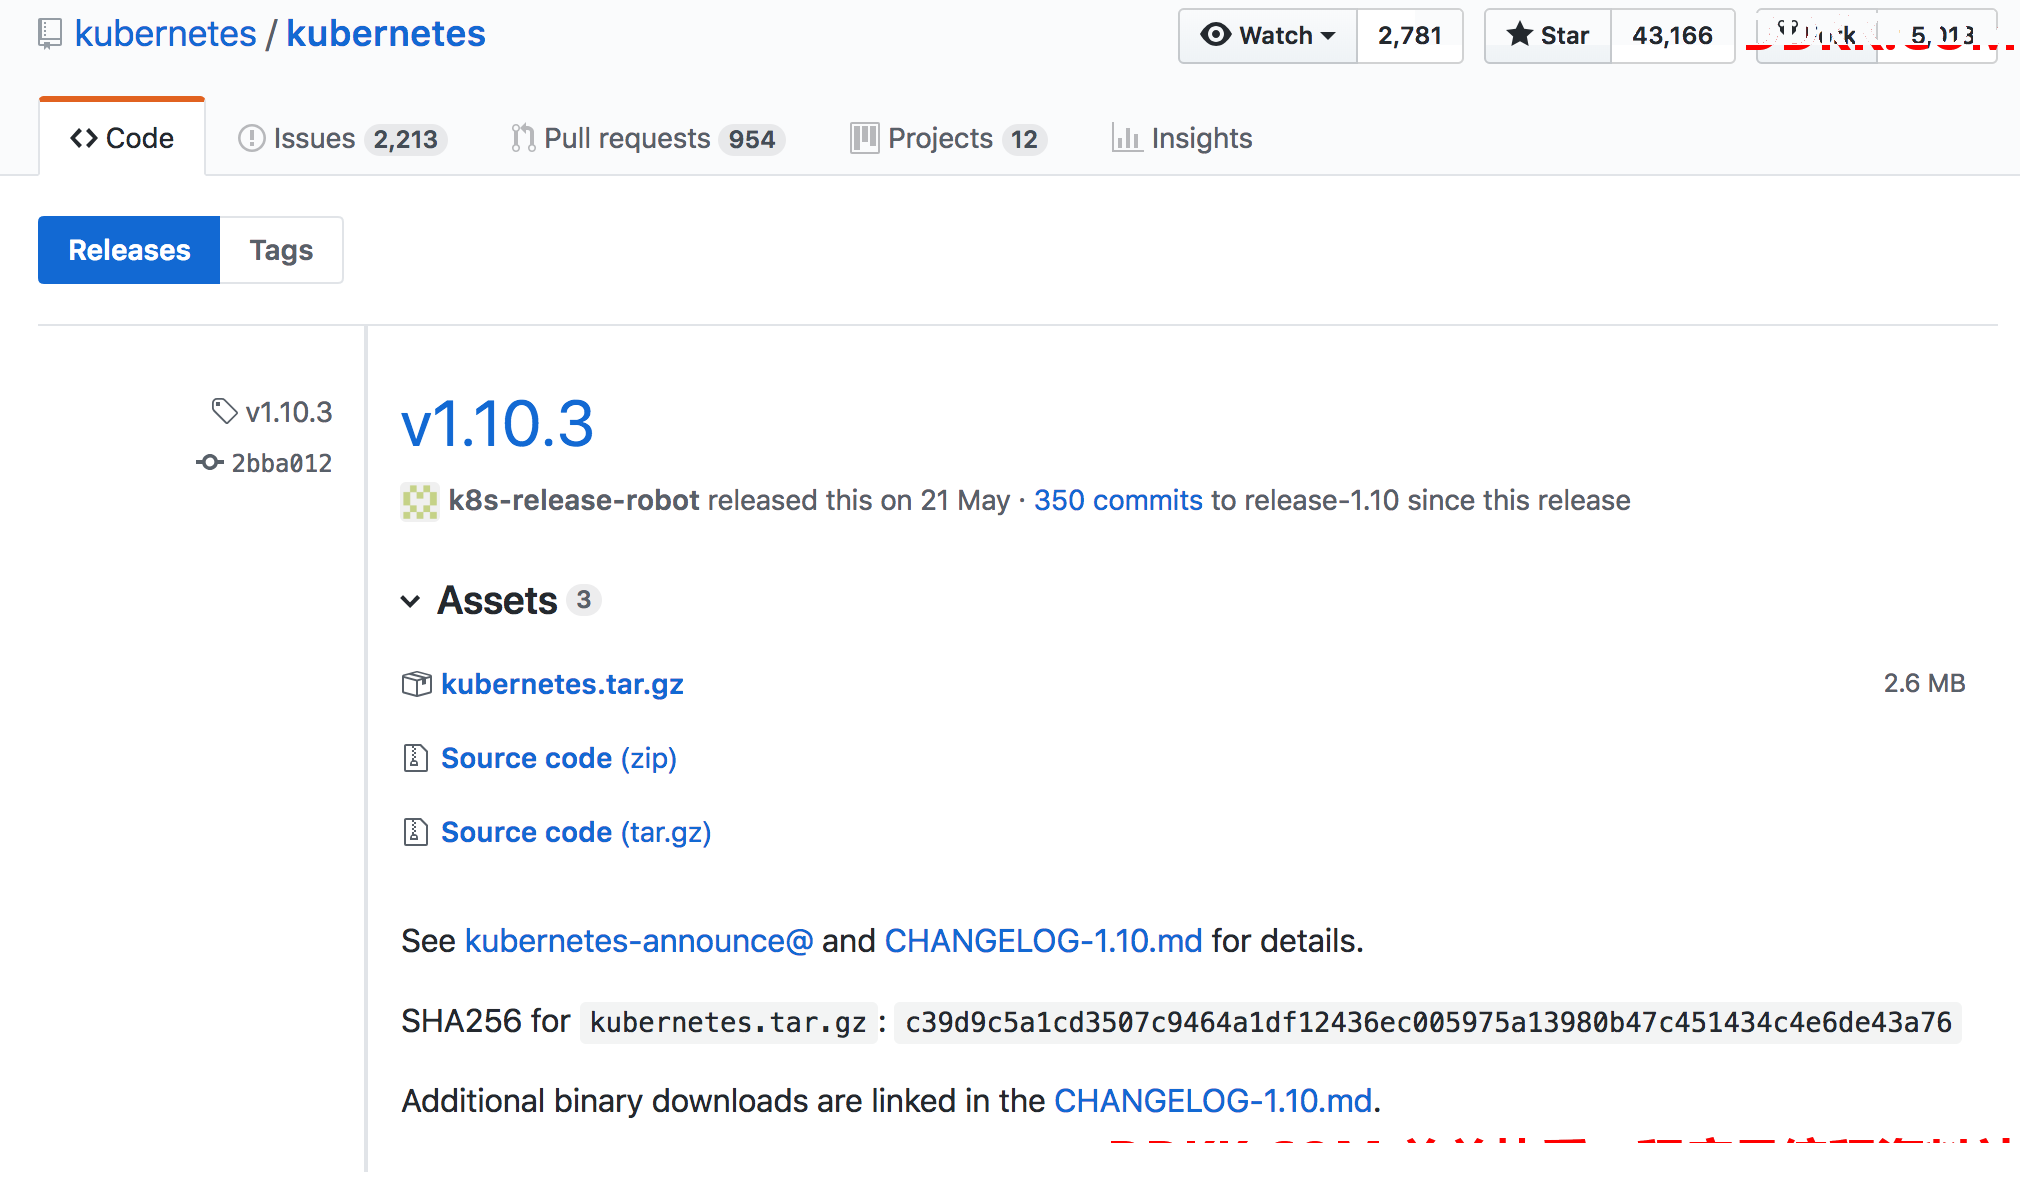Open the v1.10.3 release title
The image size is (2020, 1182).
(497, 423)
